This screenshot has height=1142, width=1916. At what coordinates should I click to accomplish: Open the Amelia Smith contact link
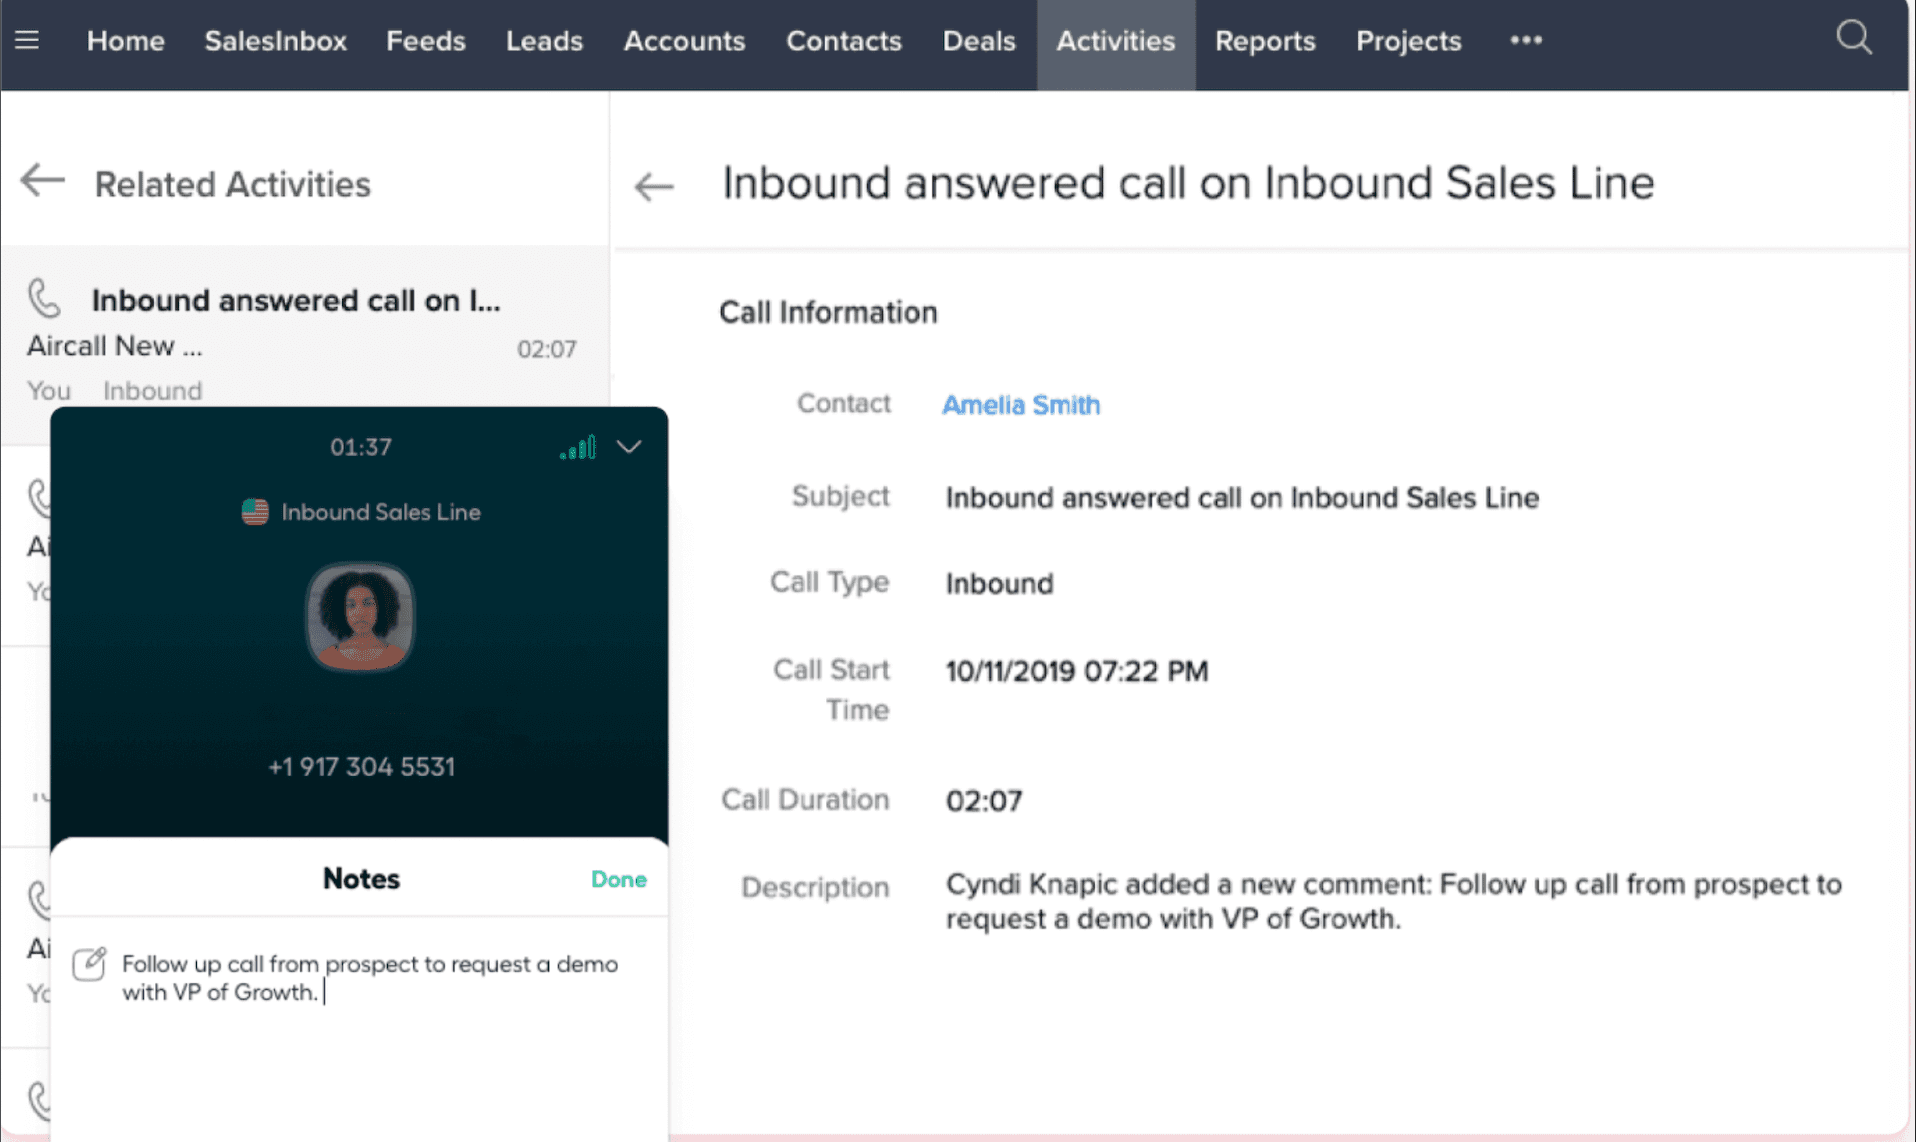coord(1020,404)
